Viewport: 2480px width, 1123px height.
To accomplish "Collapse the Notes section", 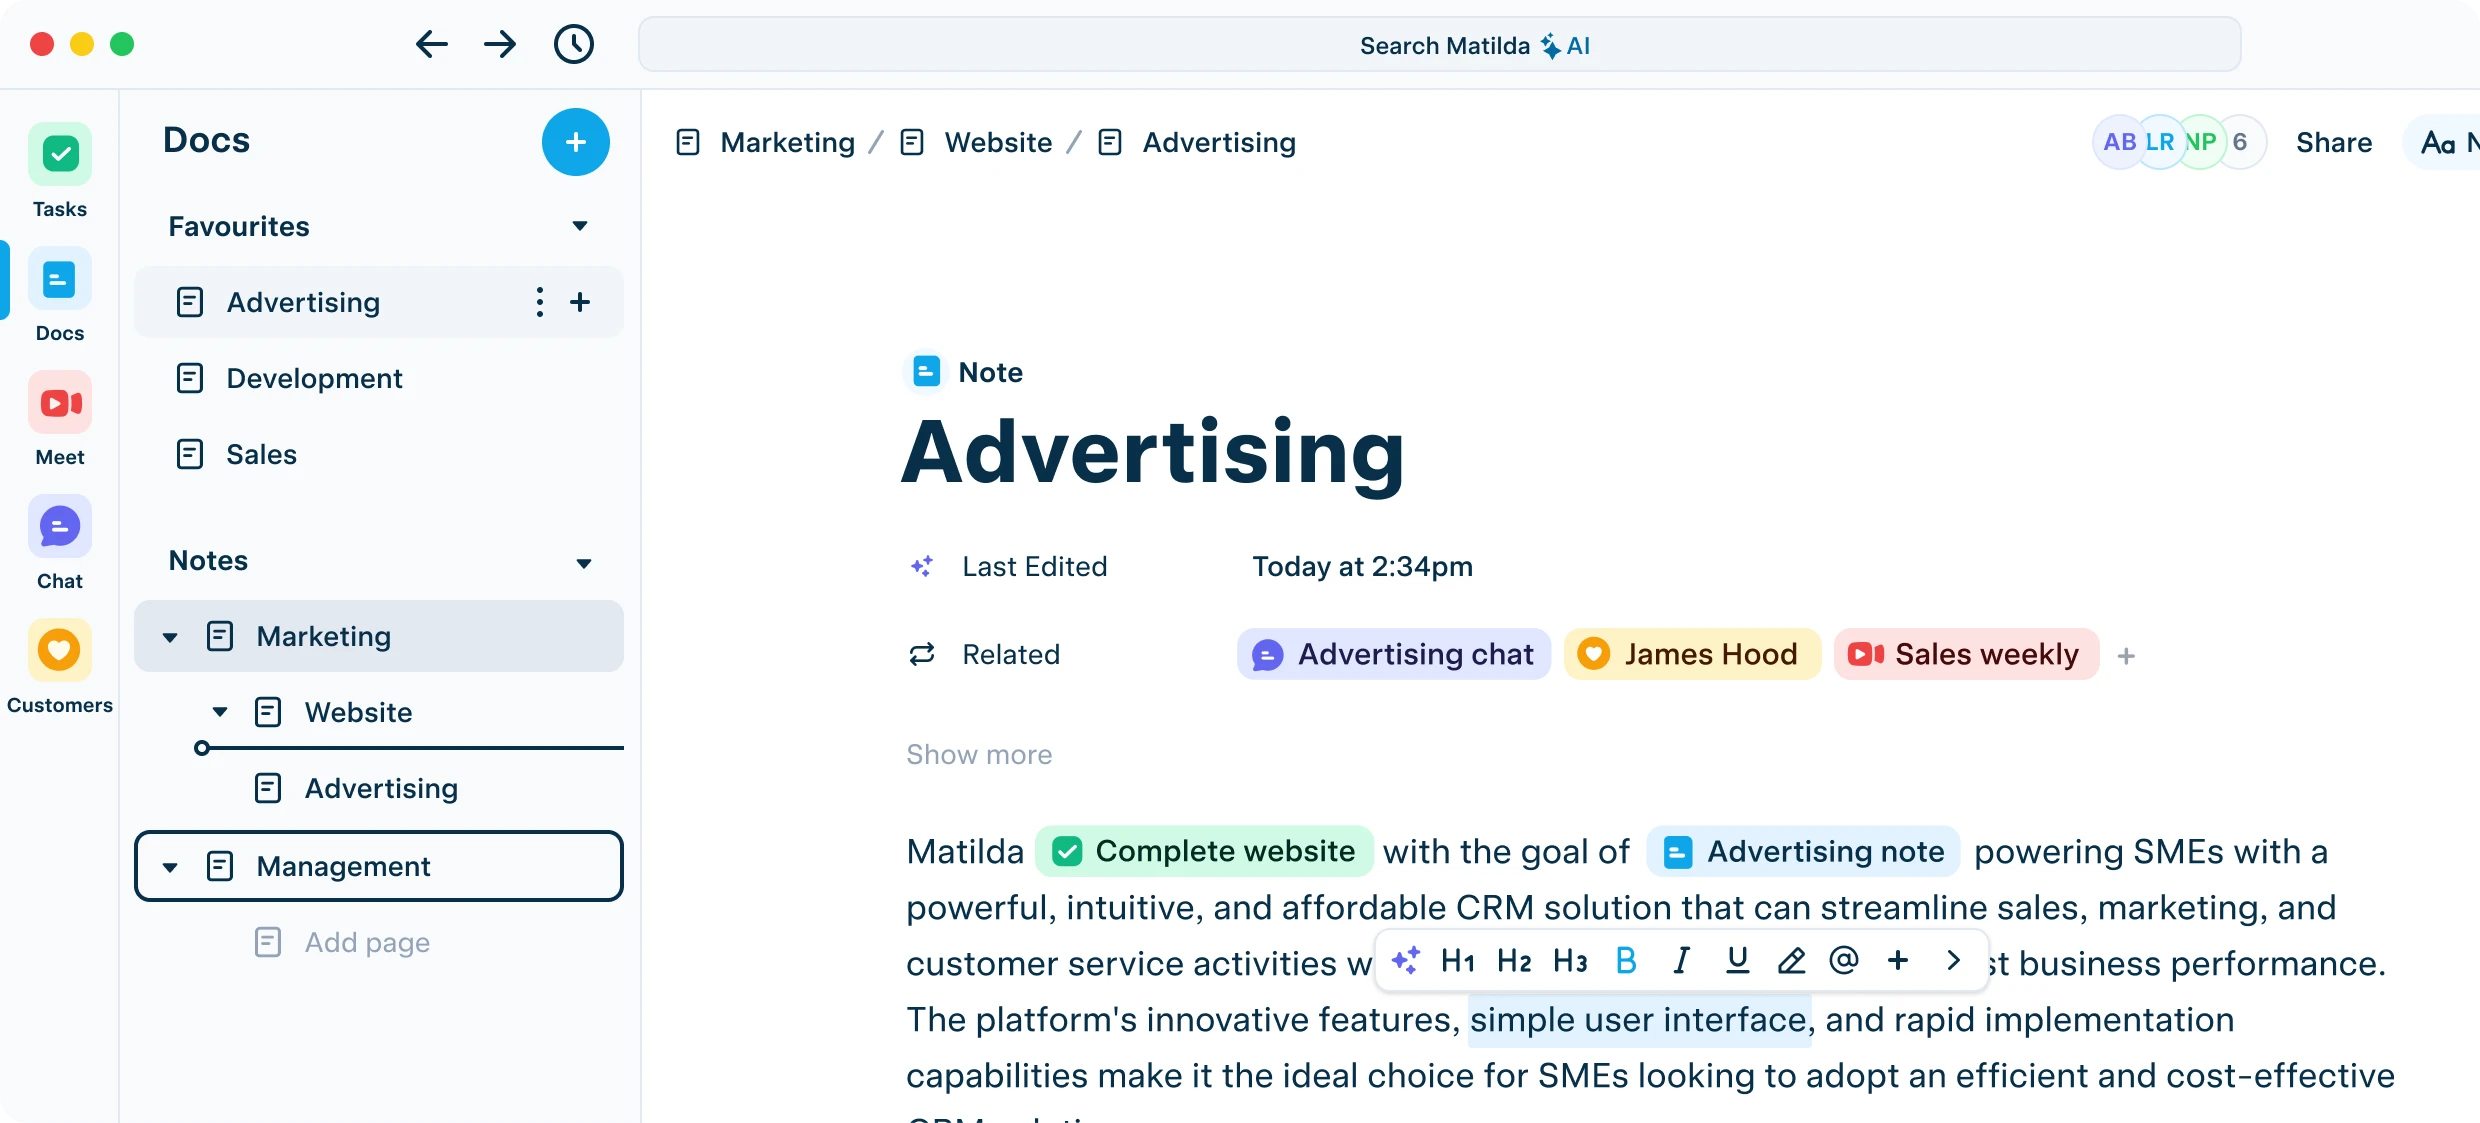I will (584, 563).
